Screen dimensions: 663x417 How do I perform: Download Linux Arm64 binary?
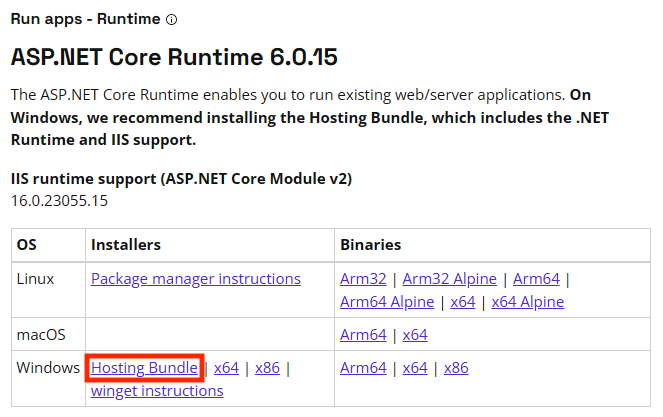coord(536,279)
